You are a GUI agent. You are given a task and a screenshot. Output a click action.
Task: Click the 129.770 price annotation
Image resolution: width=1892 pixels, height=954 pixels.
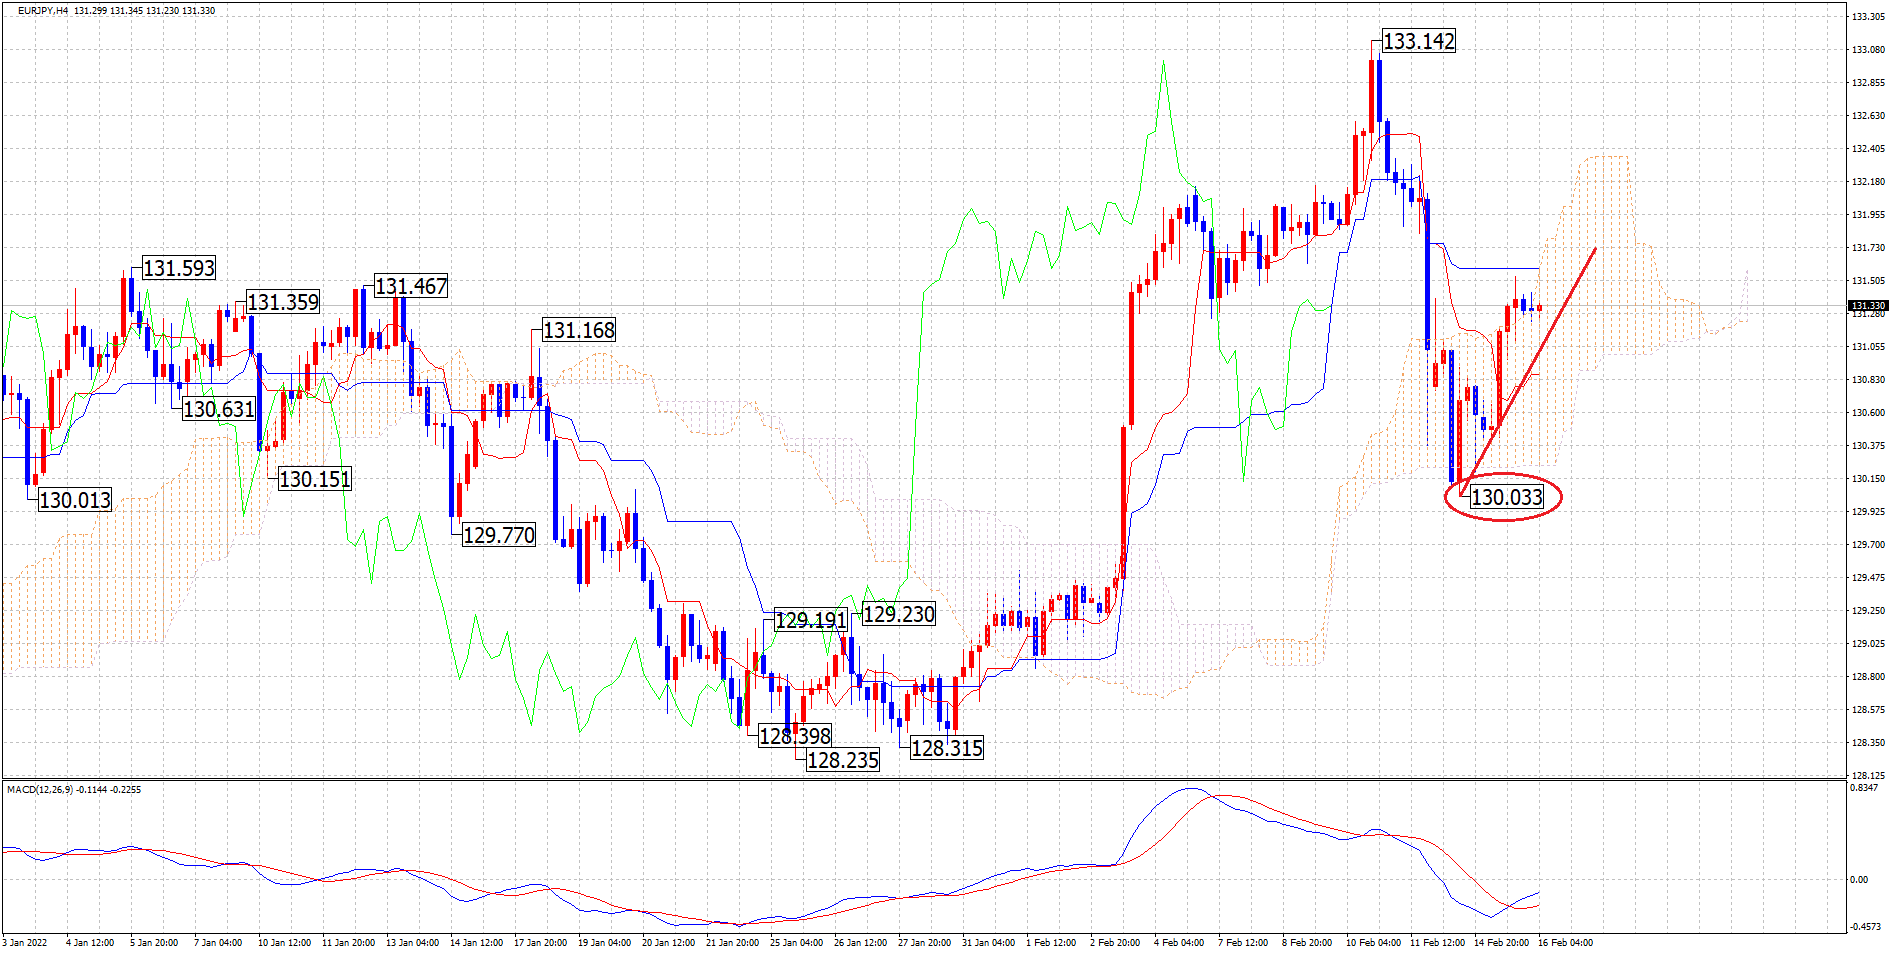(x=499, y=535)
